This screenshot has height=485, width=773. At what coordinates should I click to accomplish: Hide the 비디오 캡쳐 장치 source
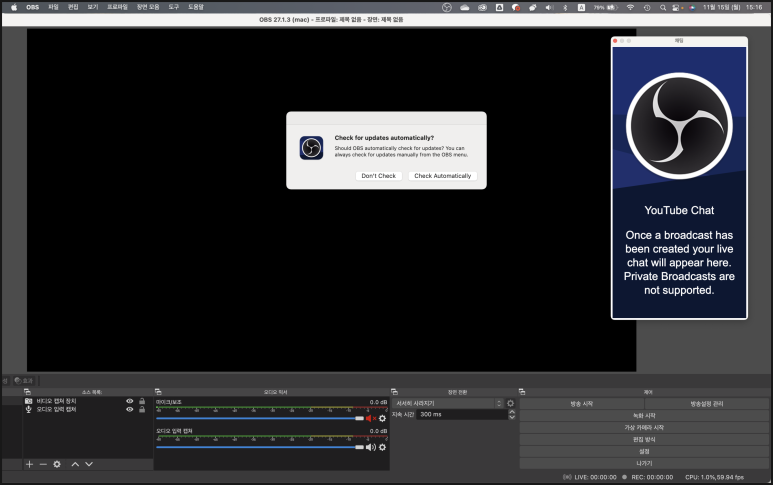coord(130,401)
